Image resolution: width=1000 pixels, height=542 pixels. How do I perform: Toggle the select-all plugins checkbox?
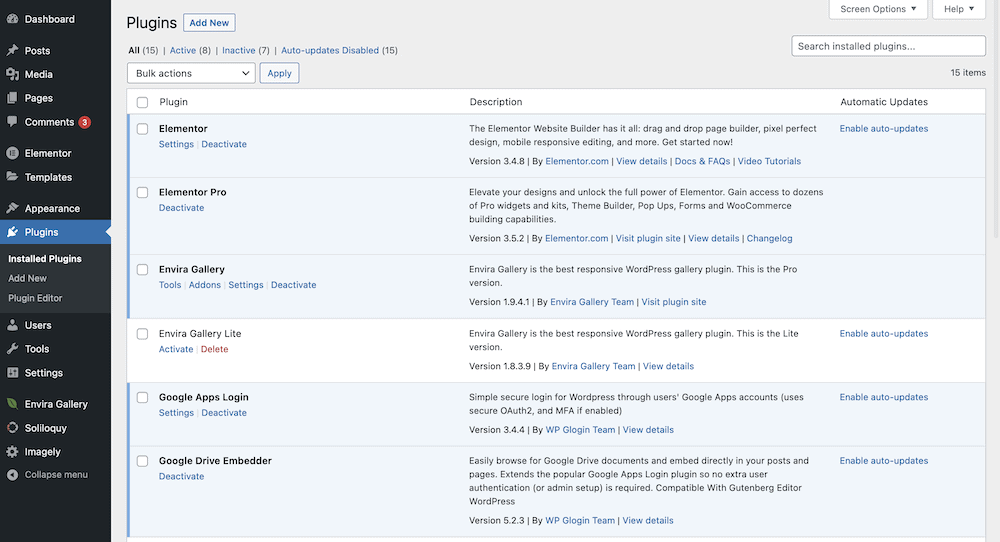(x=142, y=102)
